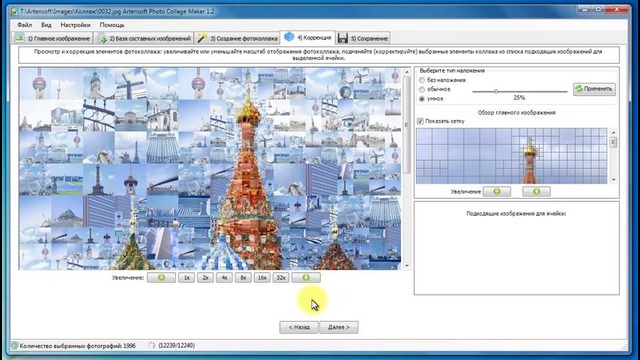
Task: Set collage zoom to 1x
Action: click(x=187, y=278)
